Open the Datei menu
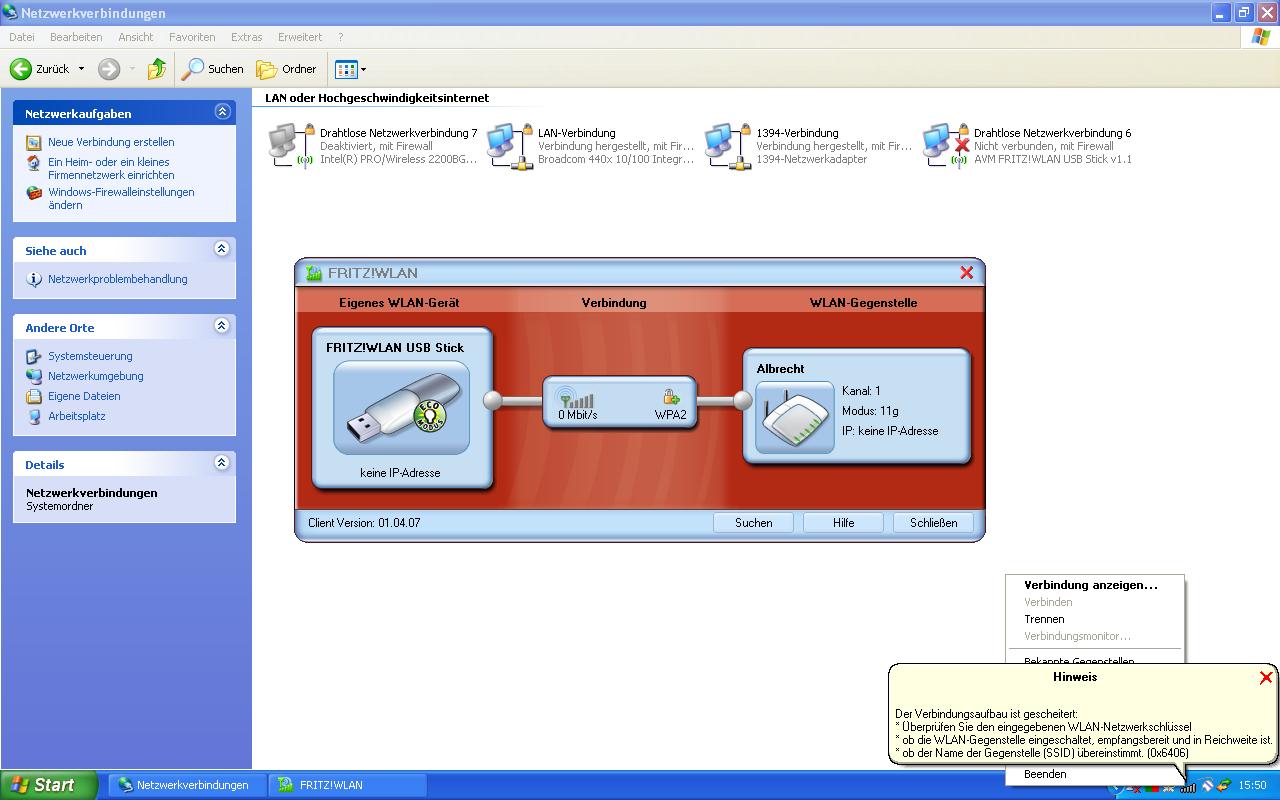 click(x=21, y=37)
